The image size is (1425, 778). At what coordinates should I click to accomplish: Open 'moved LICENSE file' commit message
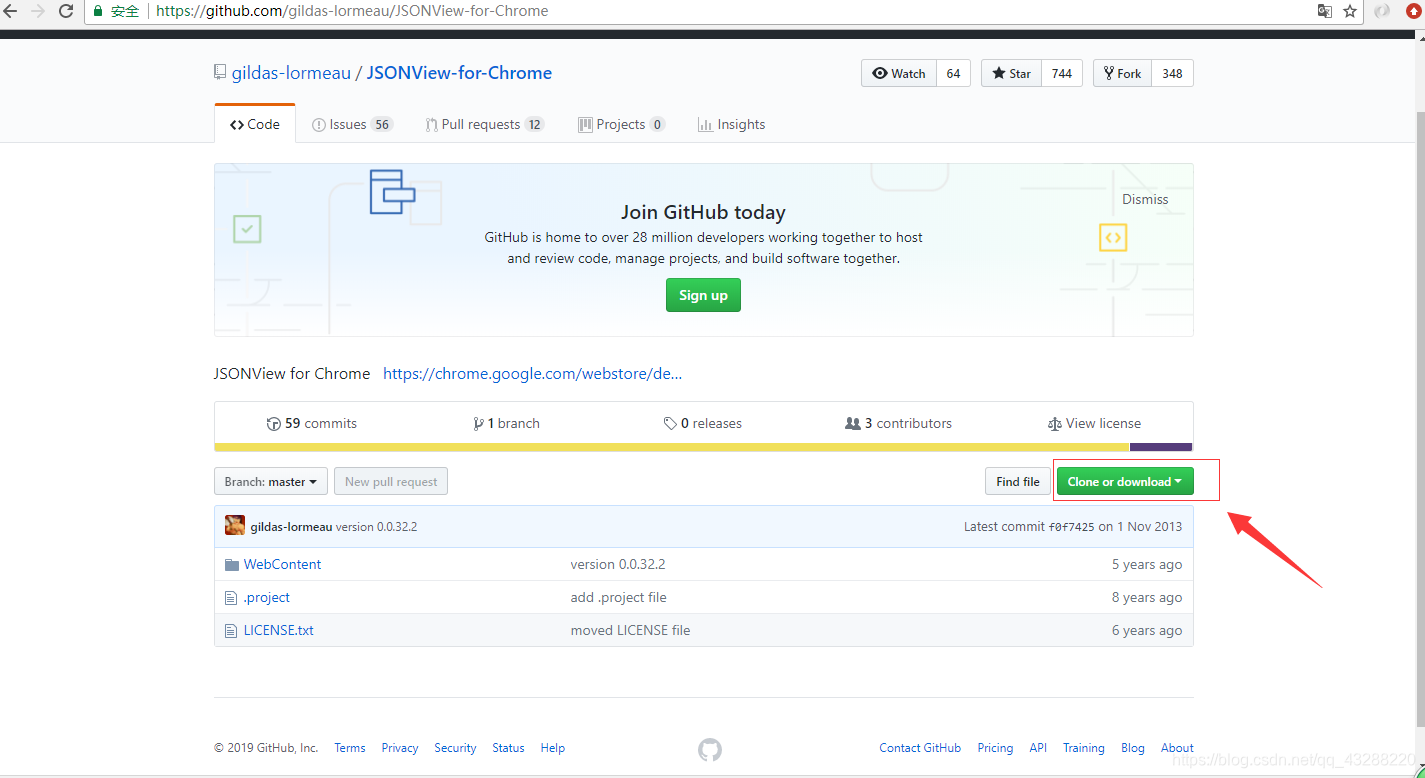pos(631,630)
